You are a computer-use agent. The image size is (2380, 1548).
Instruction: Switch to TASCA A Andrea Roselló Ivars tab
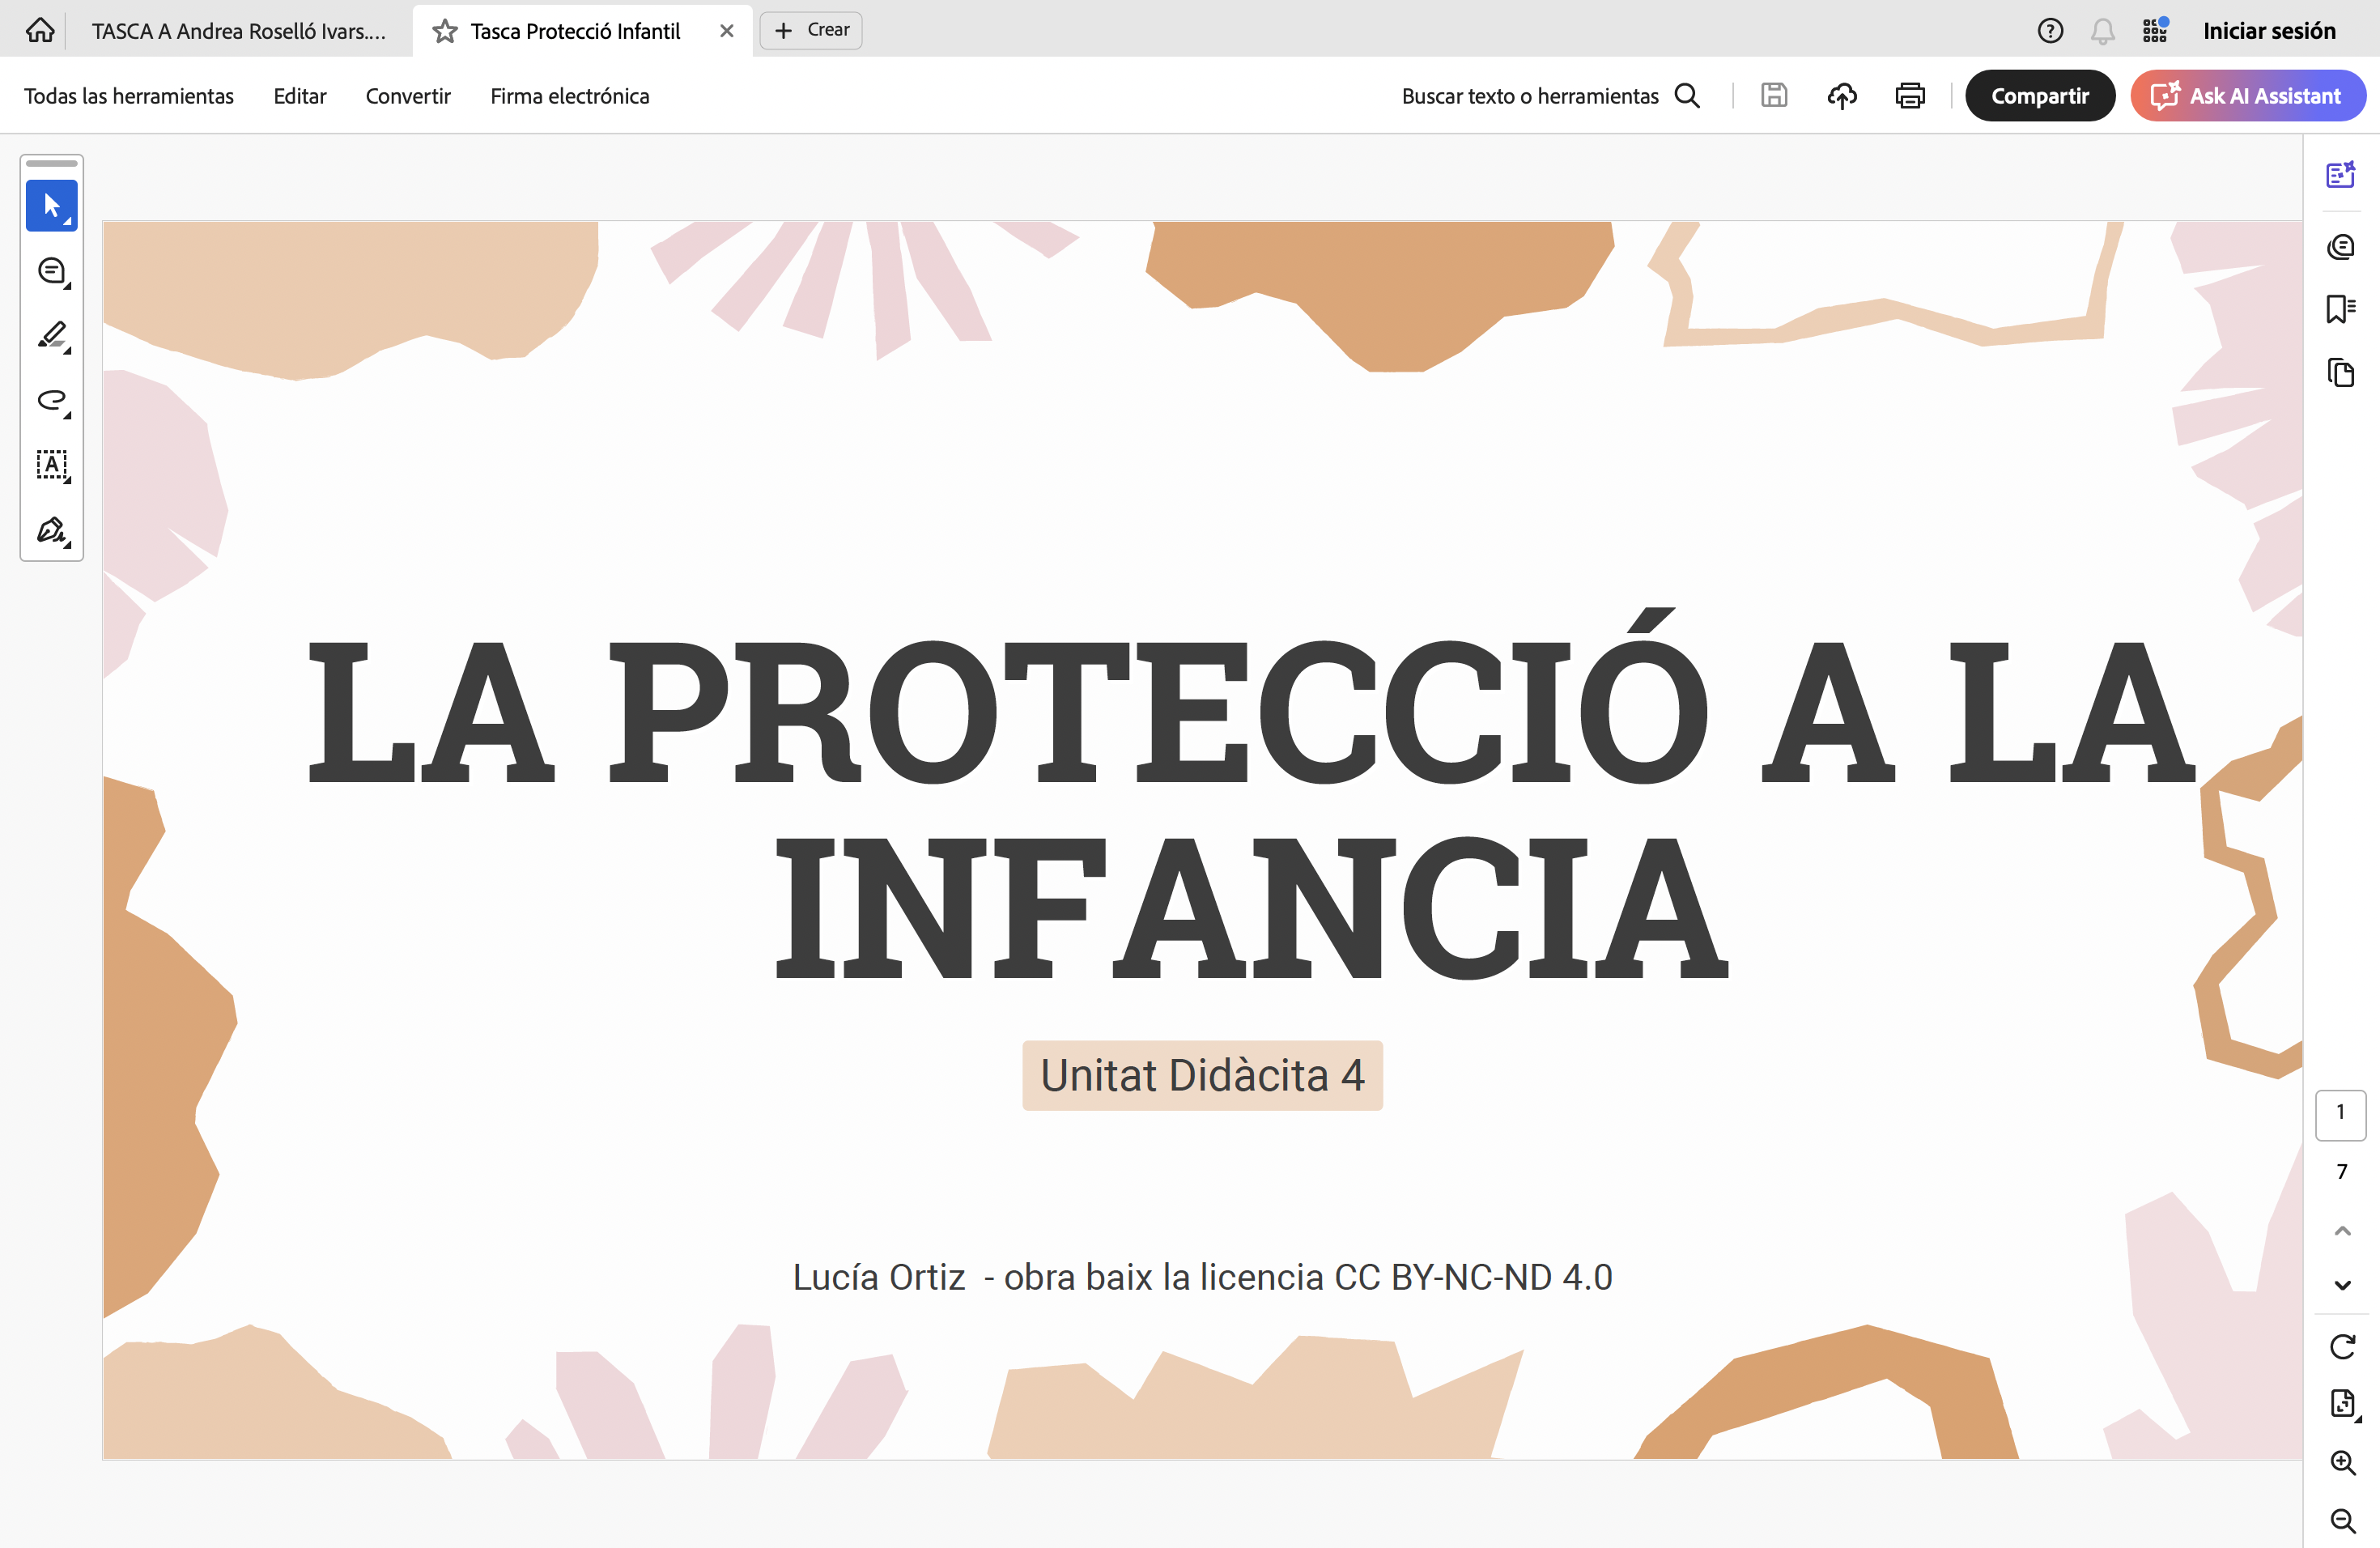point(238,31)
